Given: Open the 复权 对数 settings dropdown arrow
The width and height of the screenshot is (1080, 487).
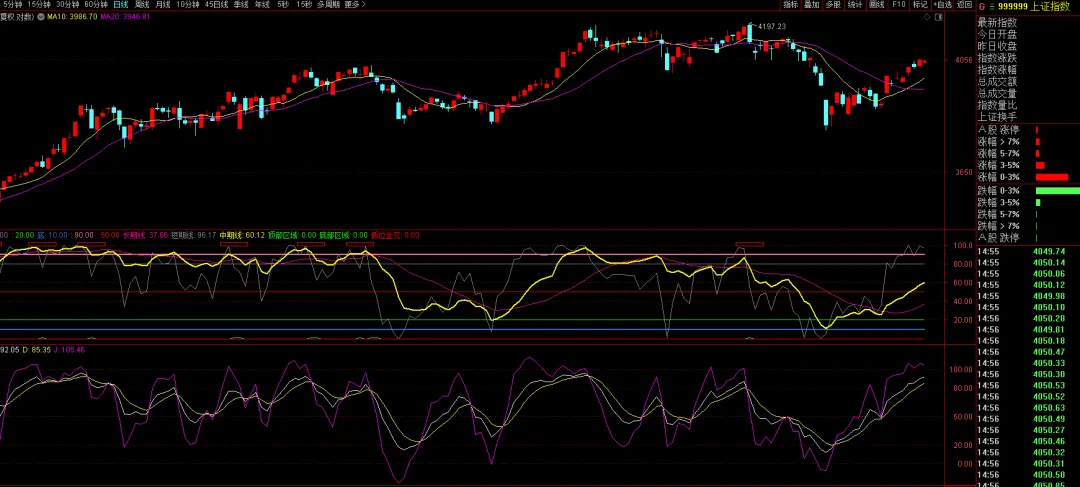Looking at the screenshot, I should (42, 16).
